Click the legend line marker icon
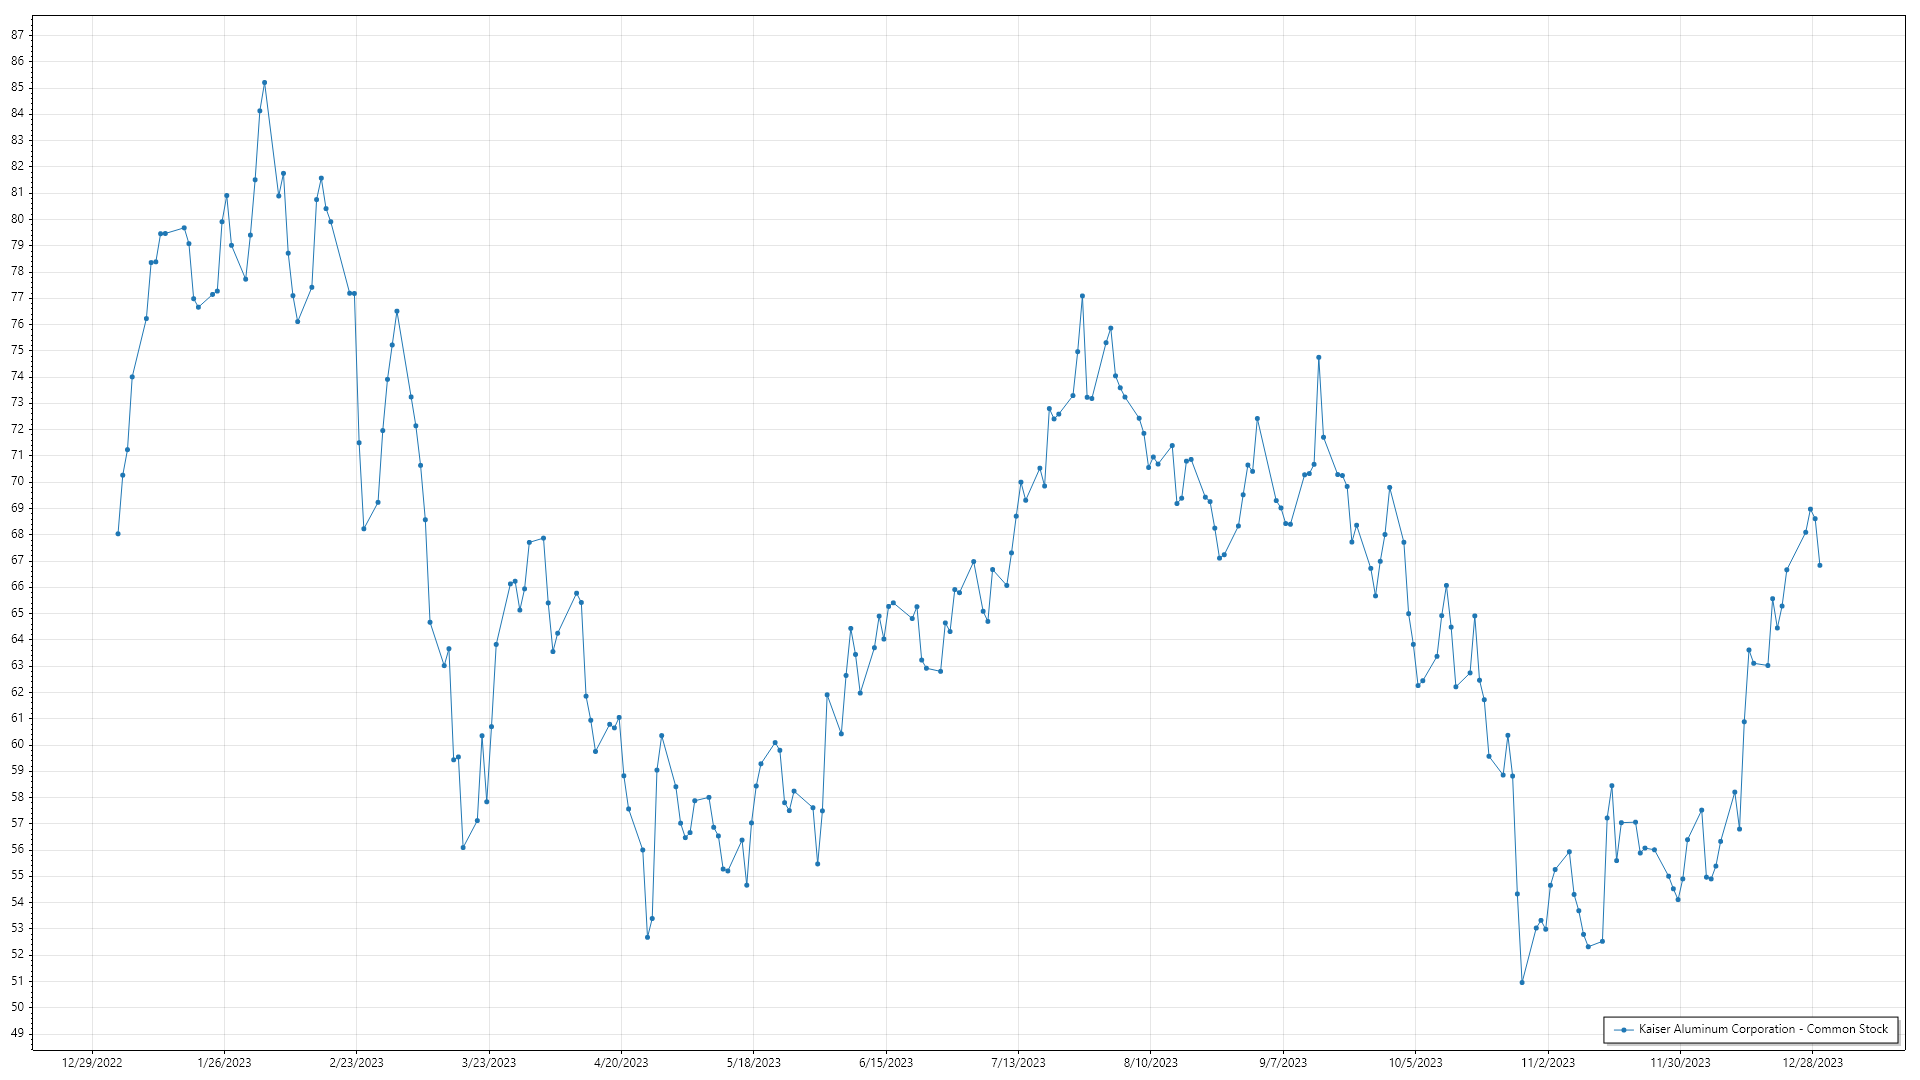Viewport: 1920px width, 1080px height. (1623, 1030)
